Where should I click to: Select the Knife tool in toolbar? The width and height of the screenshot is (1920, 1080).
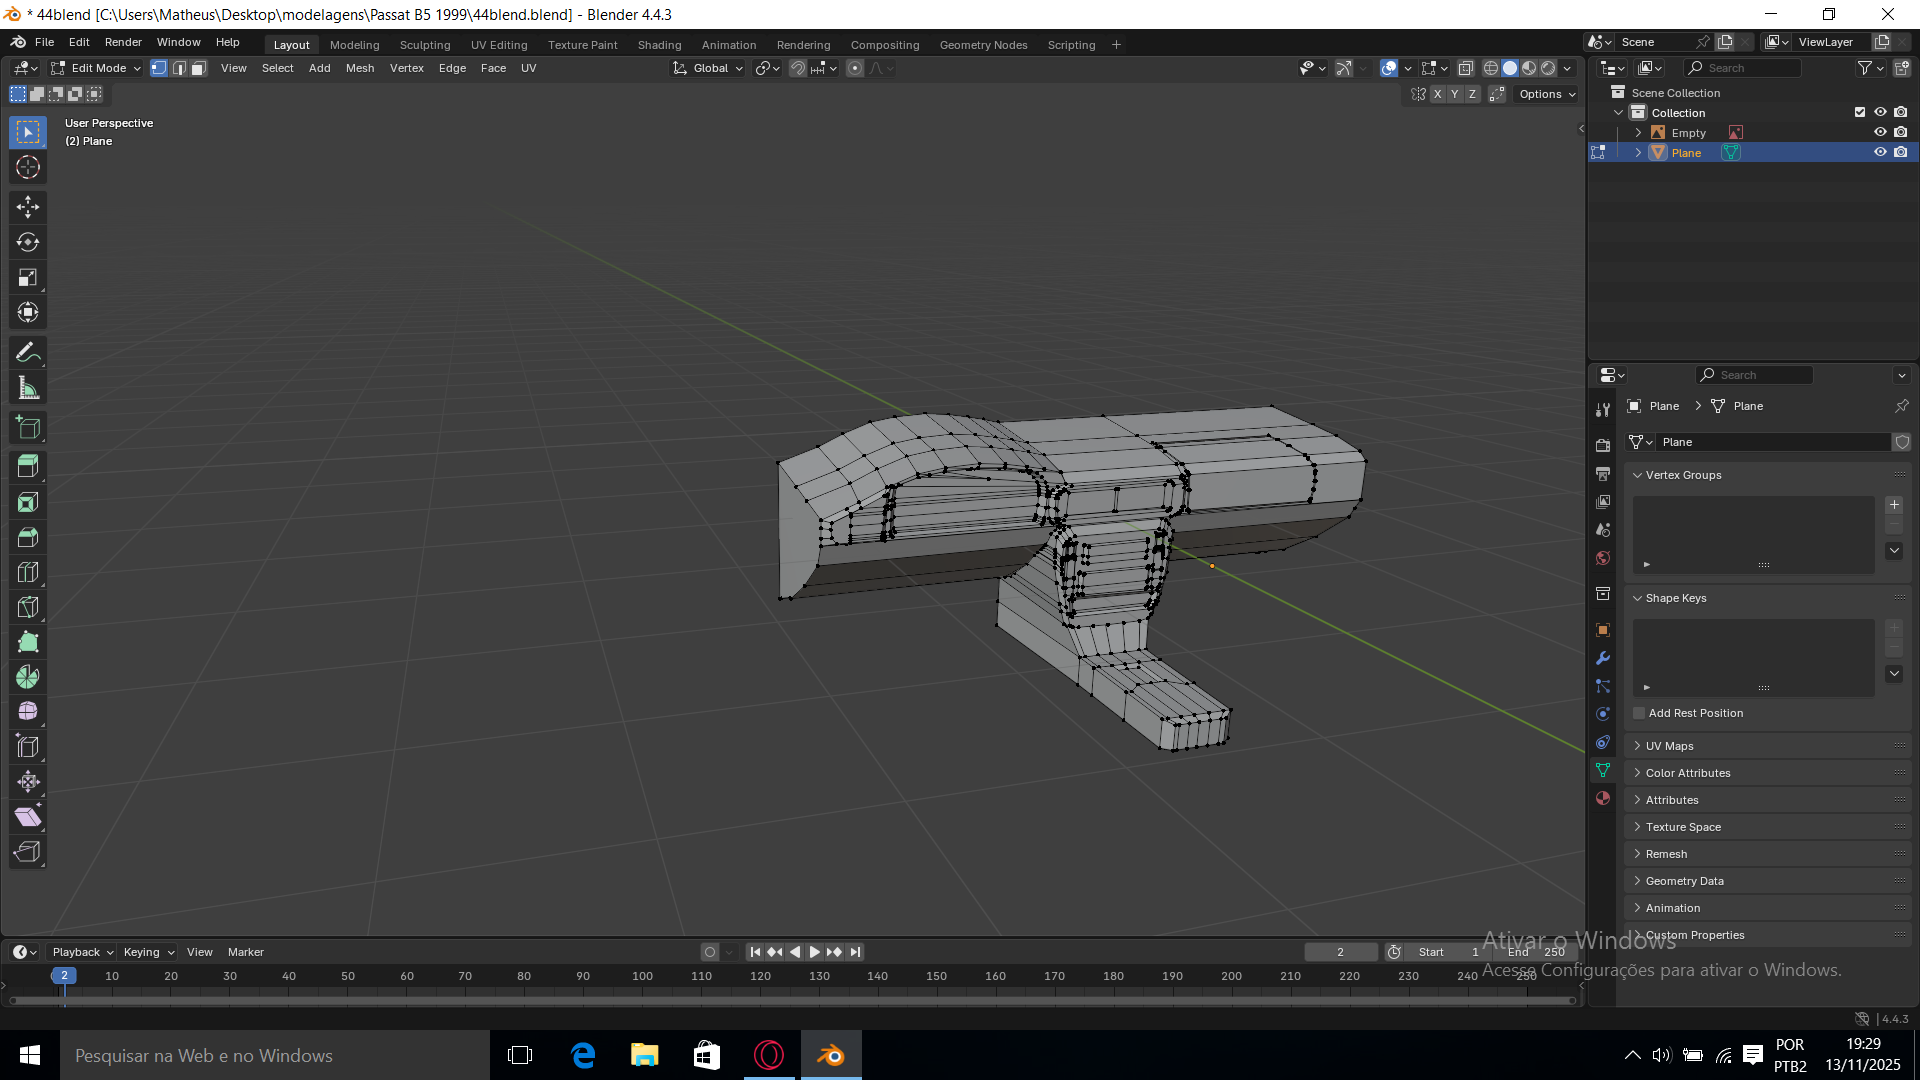[28, 608]
